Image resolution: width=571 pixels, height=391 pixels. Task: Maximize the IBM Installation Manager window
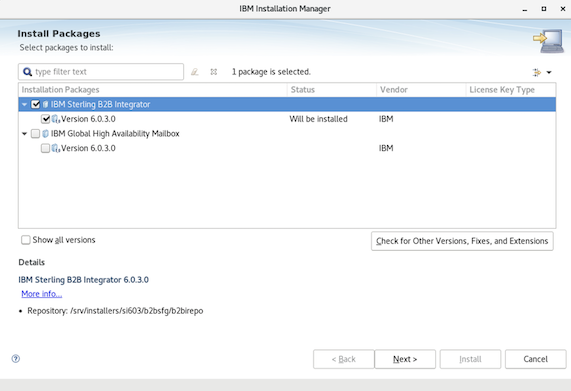(544, 9)
